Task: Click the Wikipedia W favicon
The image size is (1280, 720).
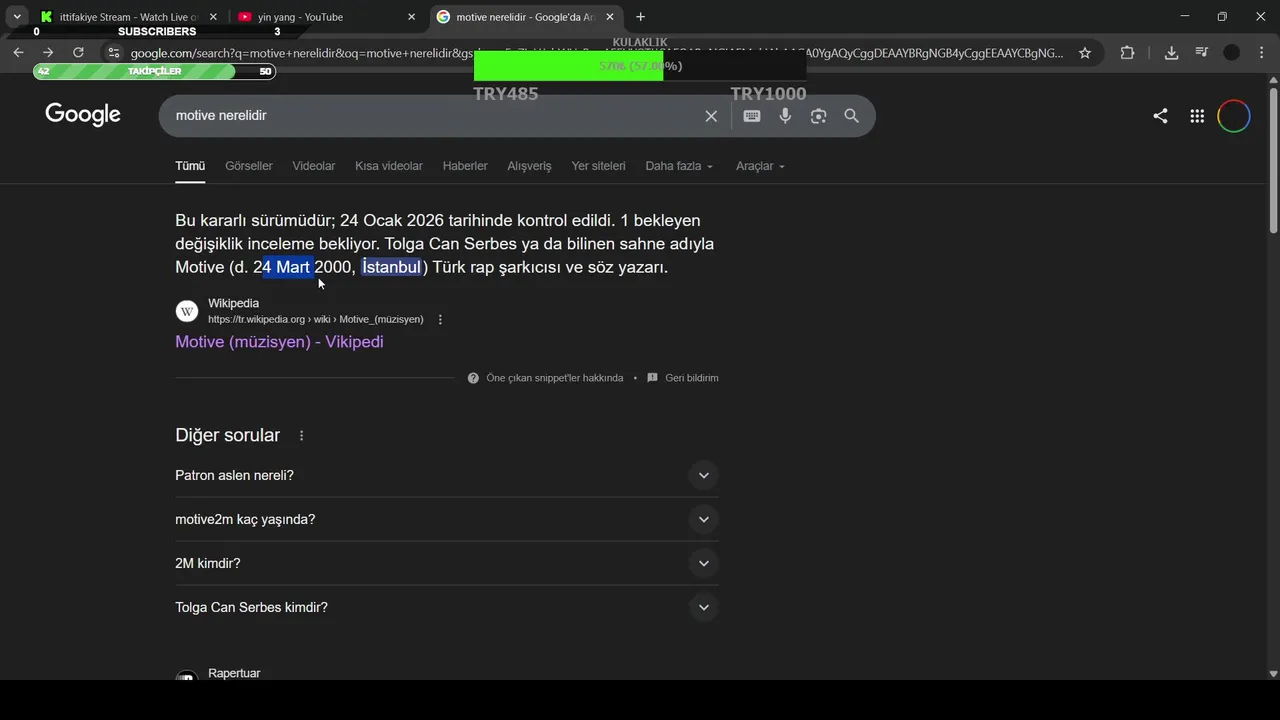Action: click(187, 311)
